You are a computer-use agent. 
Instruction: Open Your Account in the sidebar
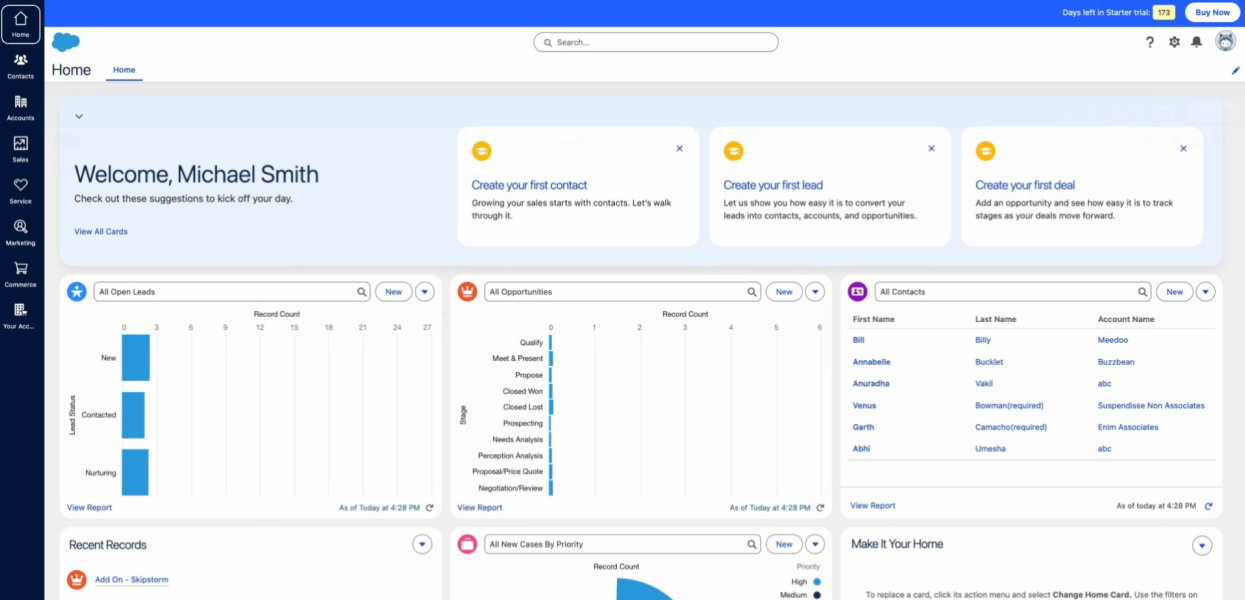21,316
